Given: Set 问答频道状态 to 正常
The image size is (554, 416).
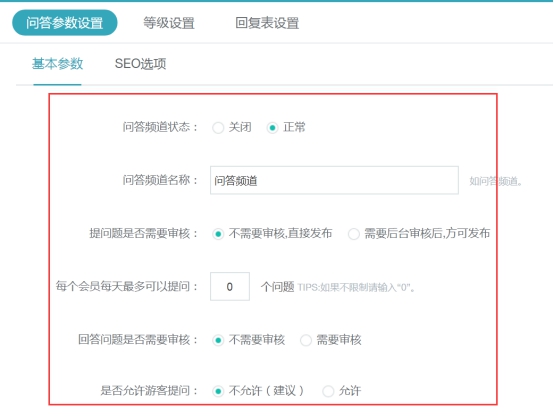Looking at the screenshot, I should pyautogui.click(x=272, y=128).
